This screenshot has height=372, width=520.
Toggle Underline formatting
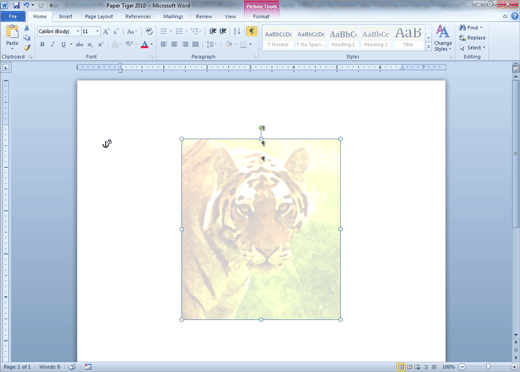point(63,44)
